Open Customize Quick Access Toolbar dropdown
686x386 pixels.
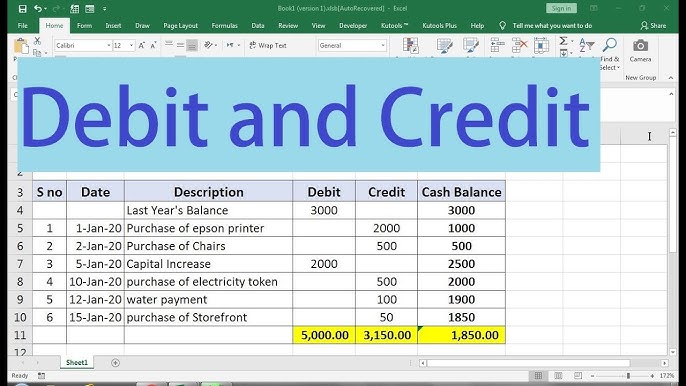point(105,9)
